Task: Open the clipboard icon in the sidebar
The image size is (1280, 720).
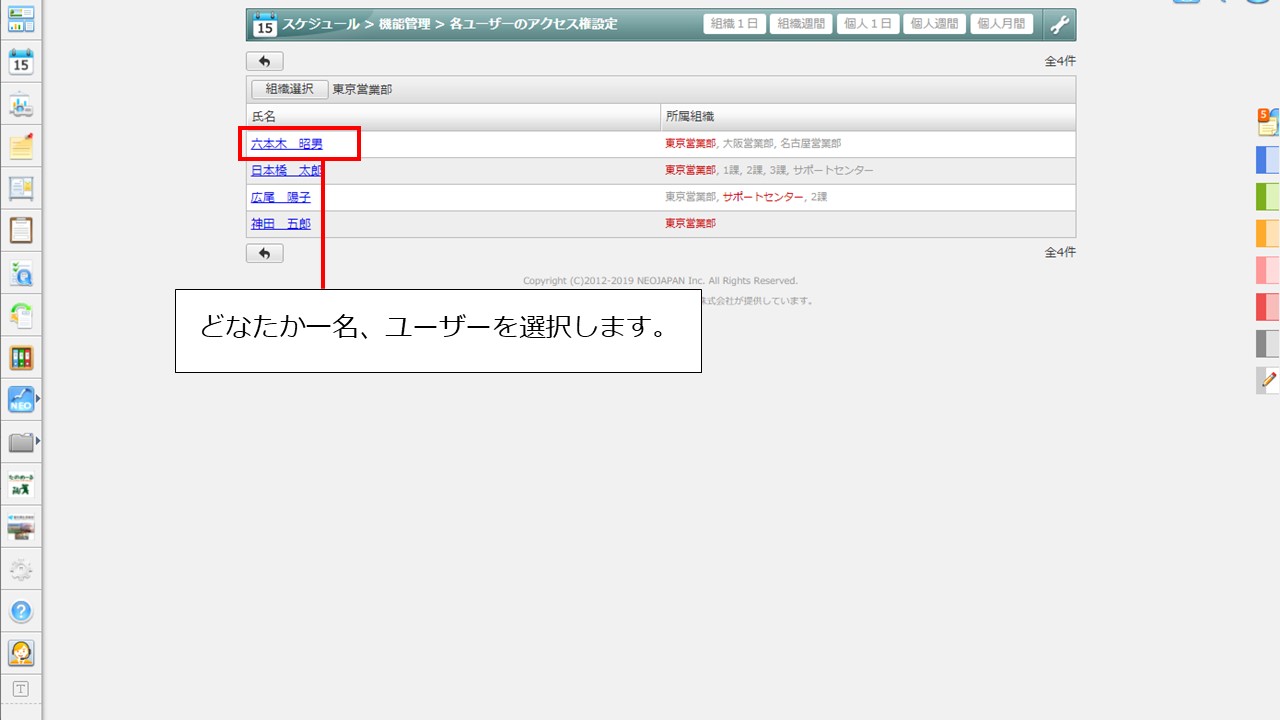Action: pyautogui.click(x=21, y=230)
